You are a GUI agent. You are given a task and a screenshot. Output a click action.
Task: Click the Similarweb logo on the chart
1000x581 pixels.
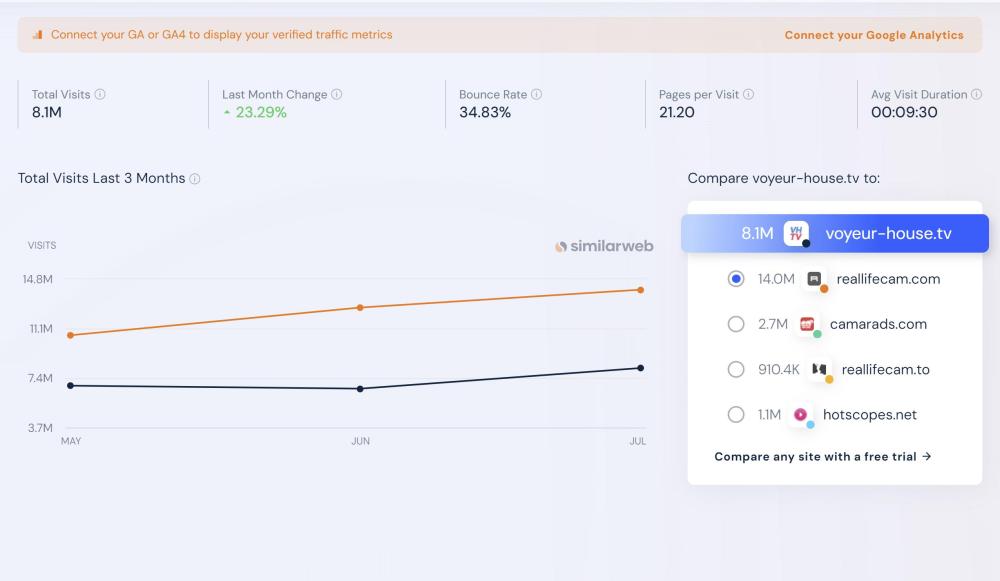tap(604, 246)
